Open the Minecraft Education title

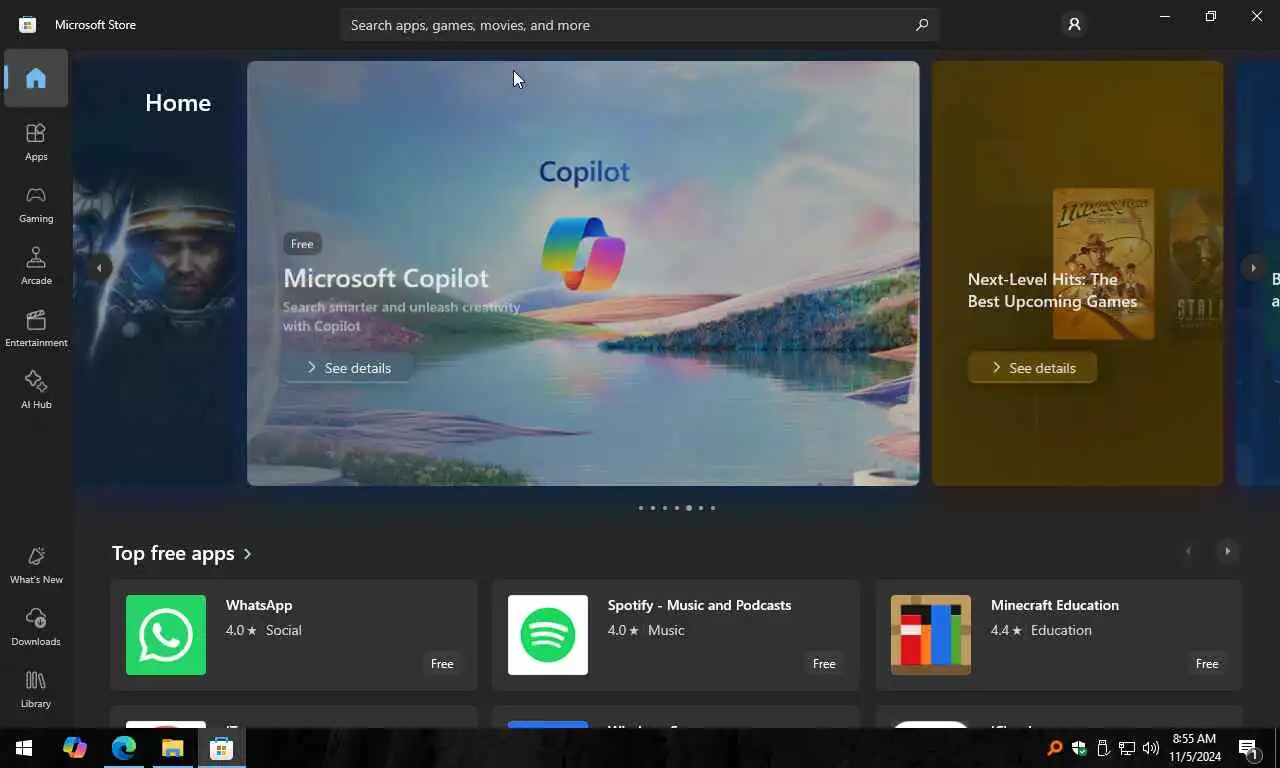coord(1055,605)
